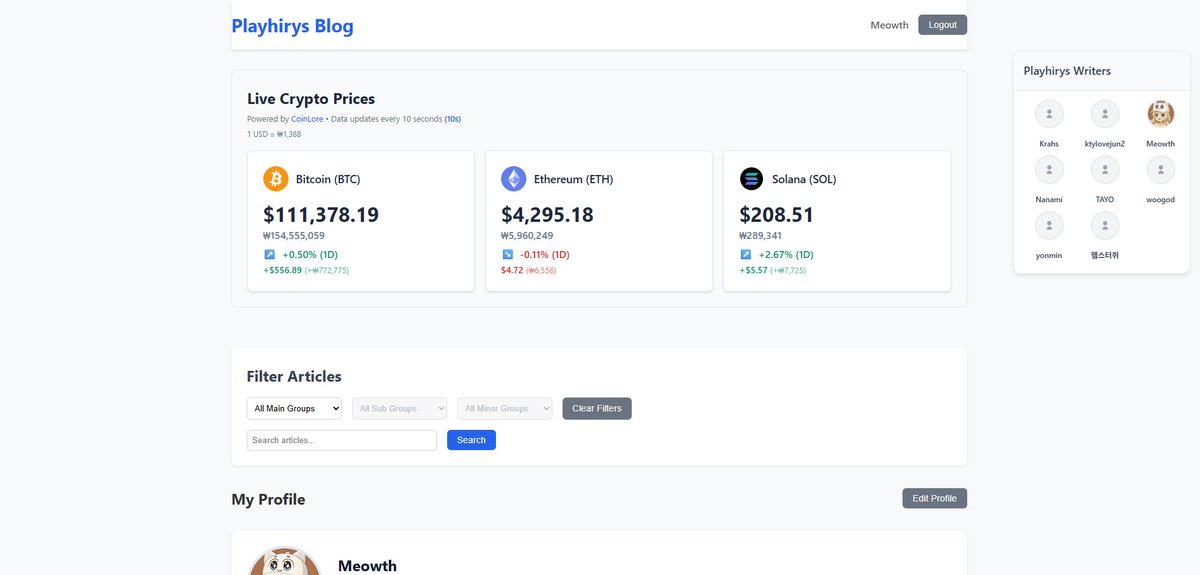Click the Solana price $208.51

[x=777, y=215]
